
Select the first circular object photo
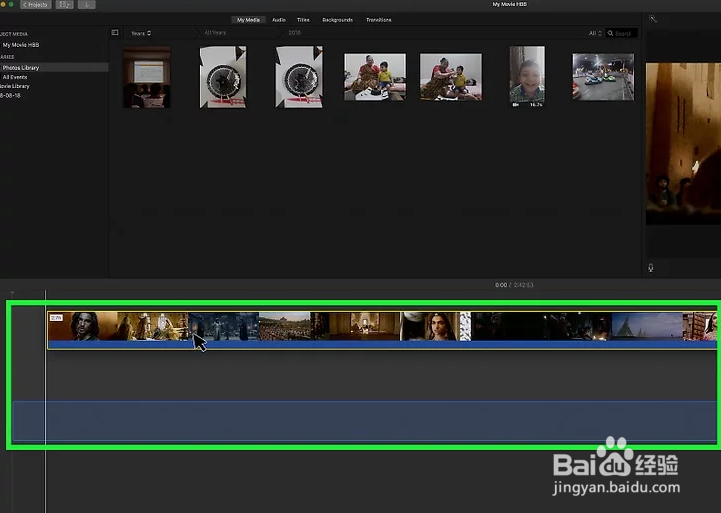(223, 77)
